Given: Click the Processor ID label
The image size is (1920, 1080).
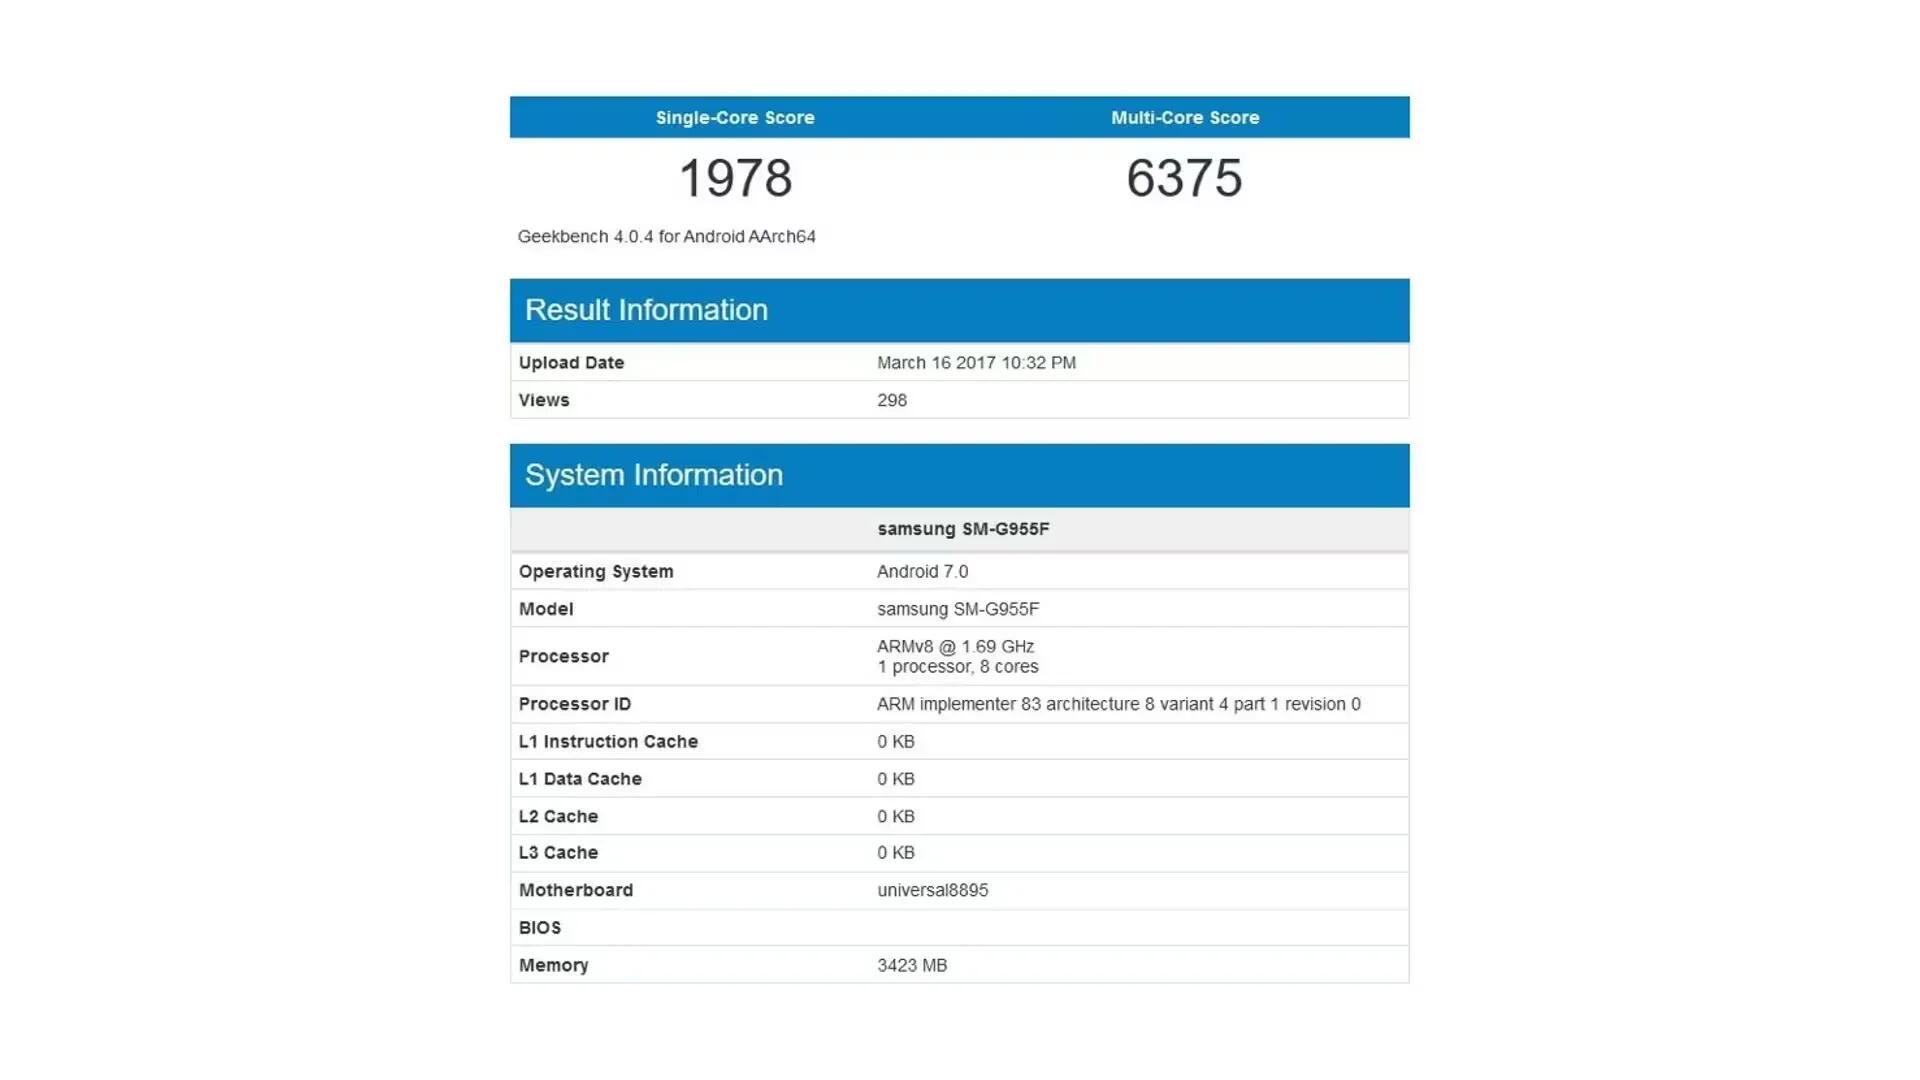Looking at the screenshot, I should 574,704.
